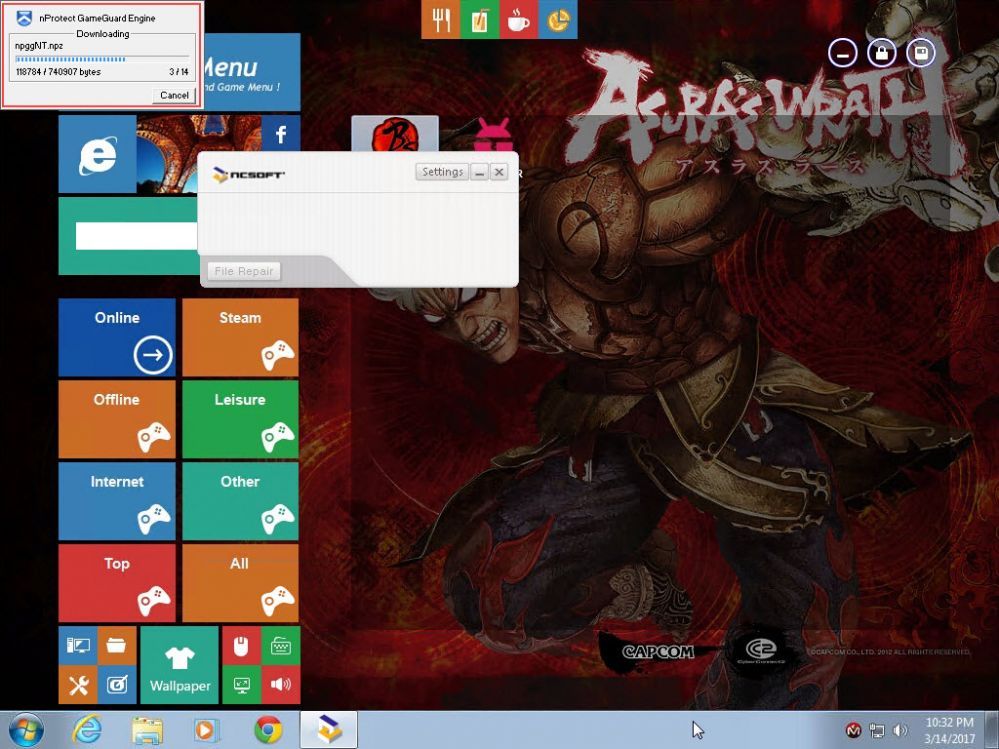Open the Internet games category

pyautogui.click(x=117, y=501)
